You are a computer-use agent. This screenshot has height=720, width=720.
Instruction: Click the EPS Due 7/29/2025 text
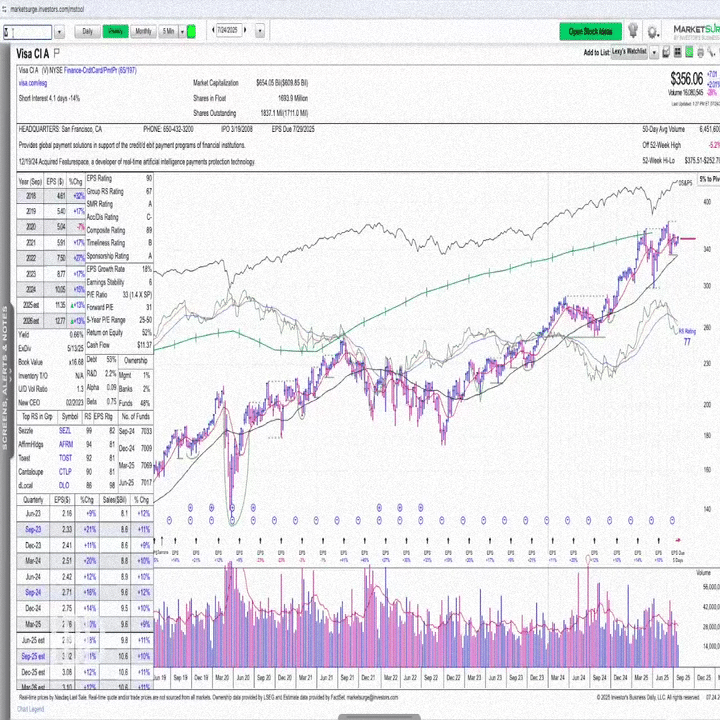[293, 129]
